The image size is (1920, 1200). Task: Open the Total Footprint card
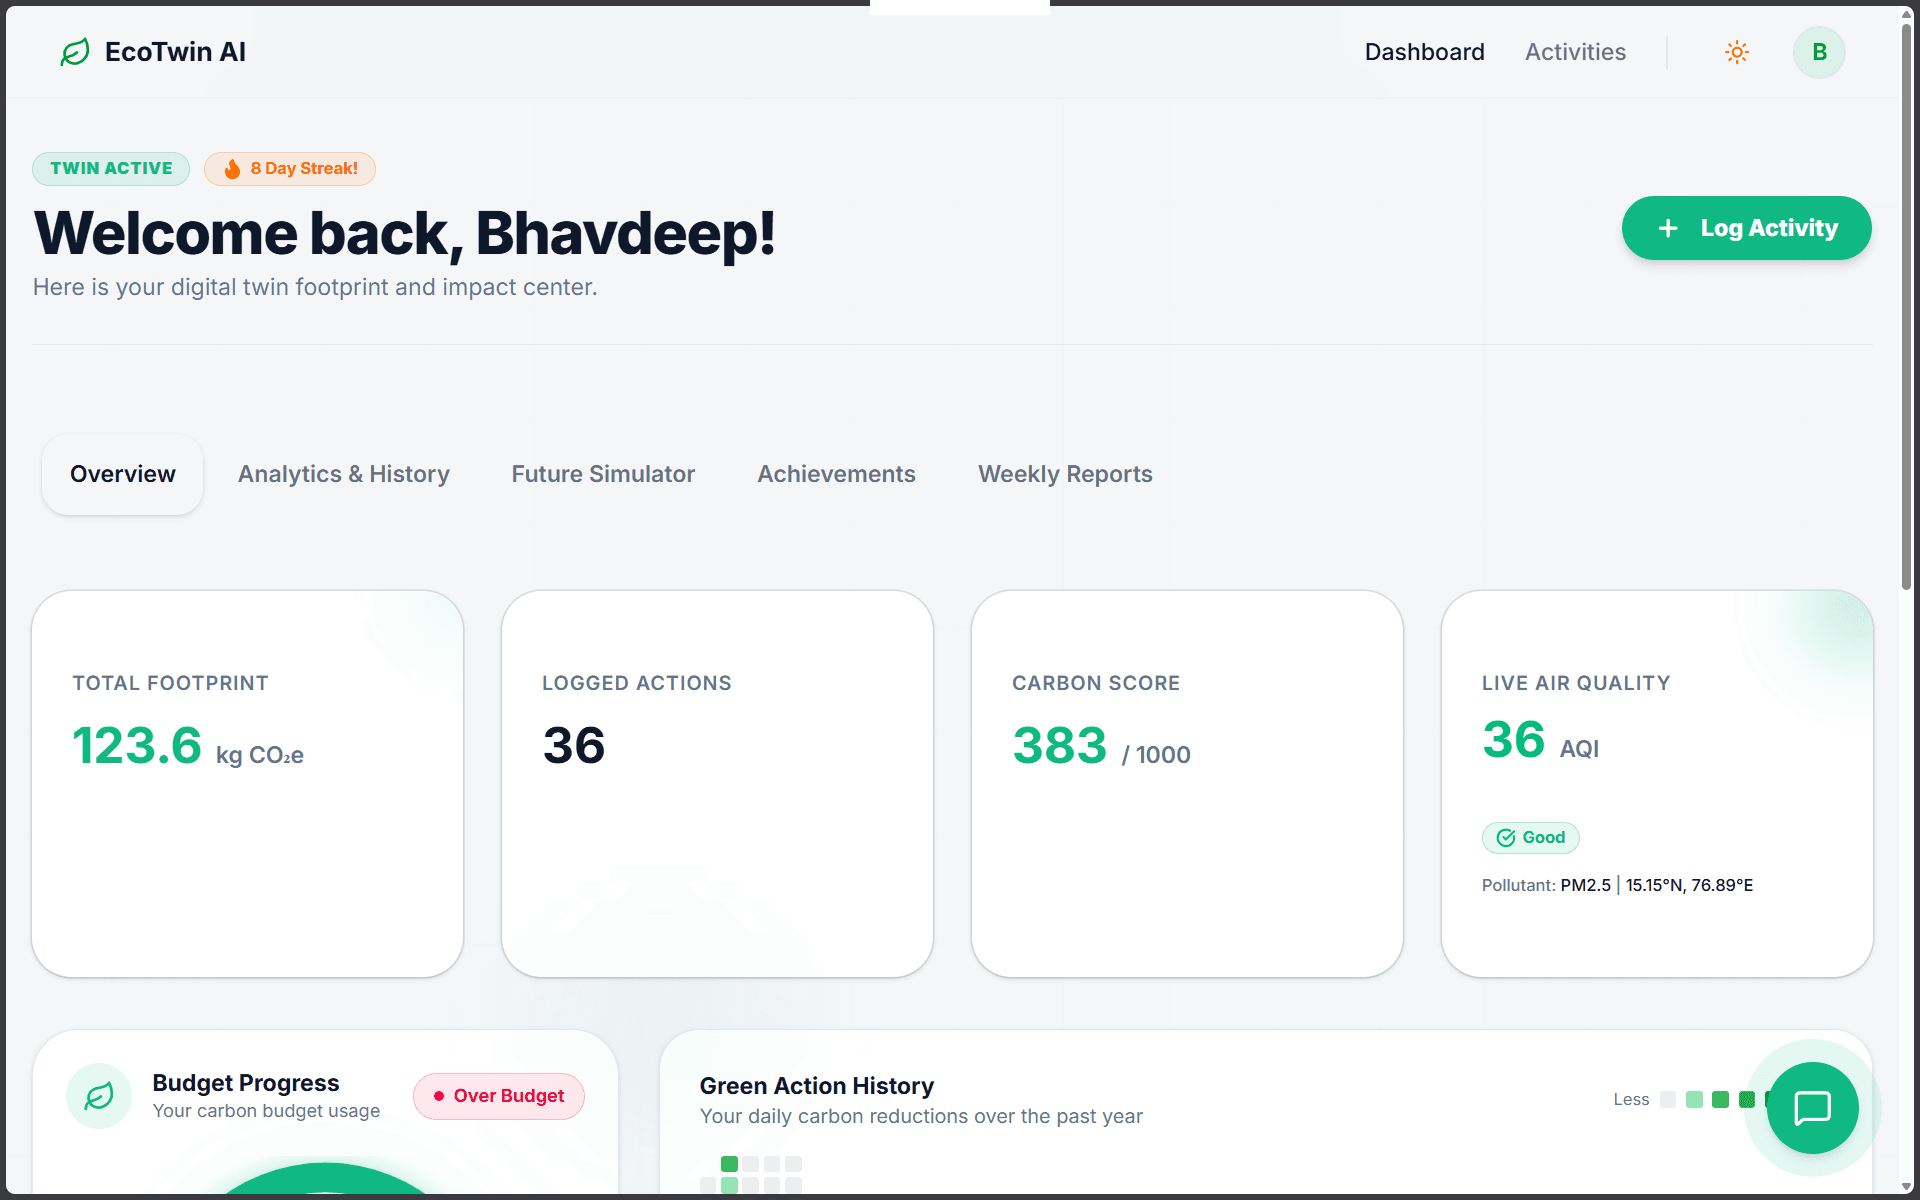[248, 784]
